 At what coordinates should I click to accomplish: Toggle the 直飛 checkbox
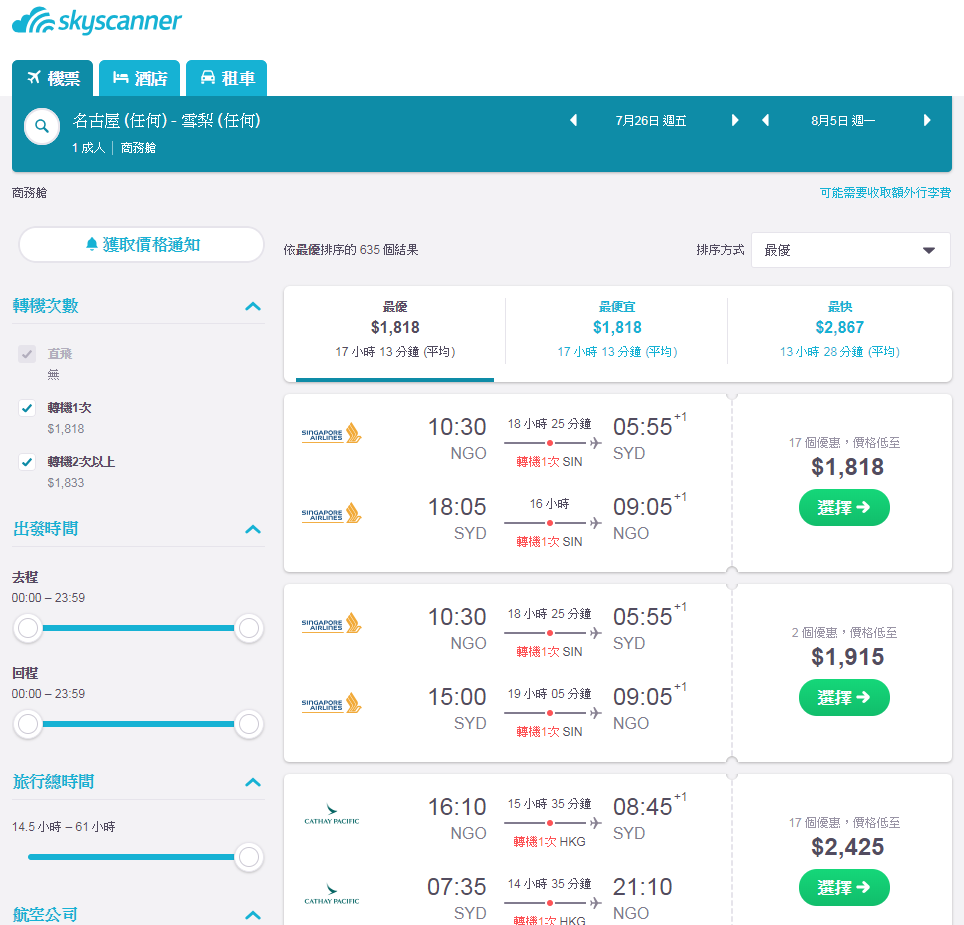tap(27, 354)
